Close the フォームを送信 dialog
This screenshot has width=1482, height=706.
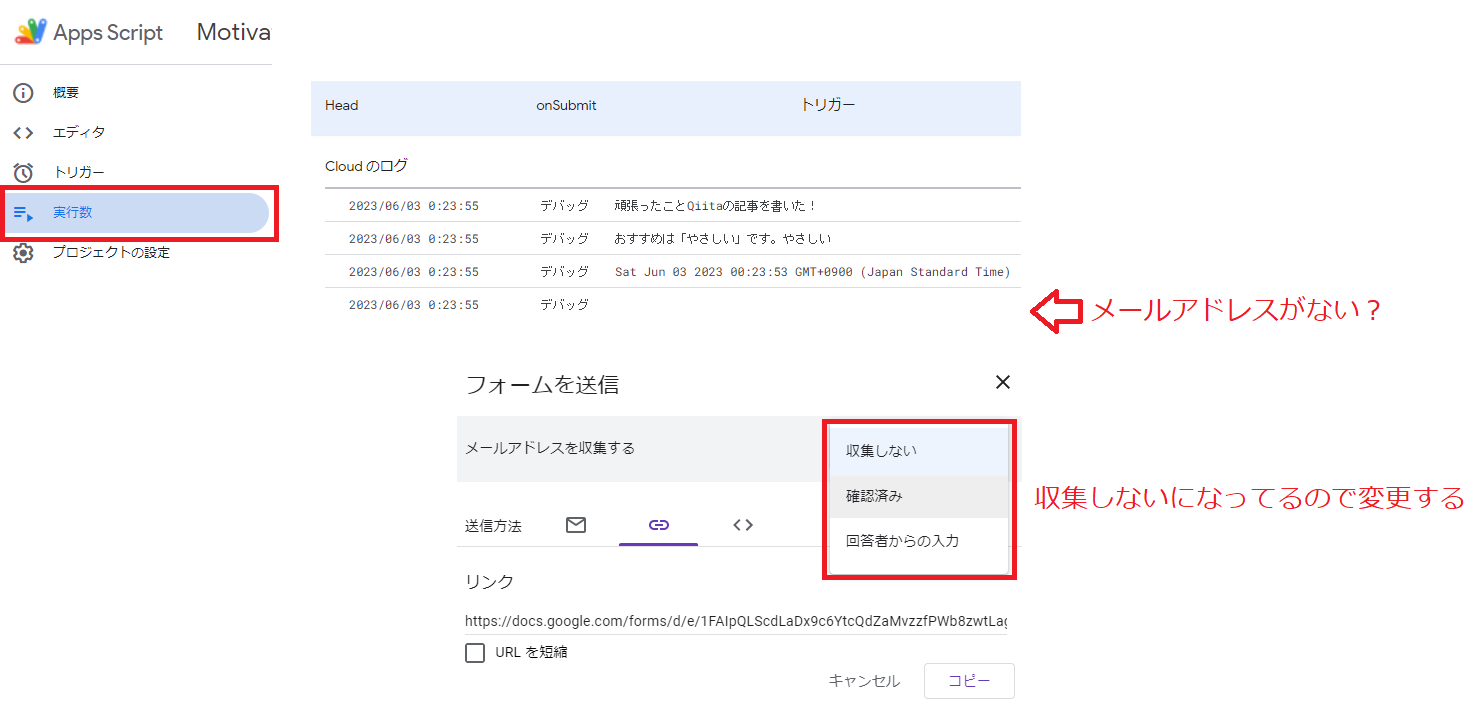1002,382
